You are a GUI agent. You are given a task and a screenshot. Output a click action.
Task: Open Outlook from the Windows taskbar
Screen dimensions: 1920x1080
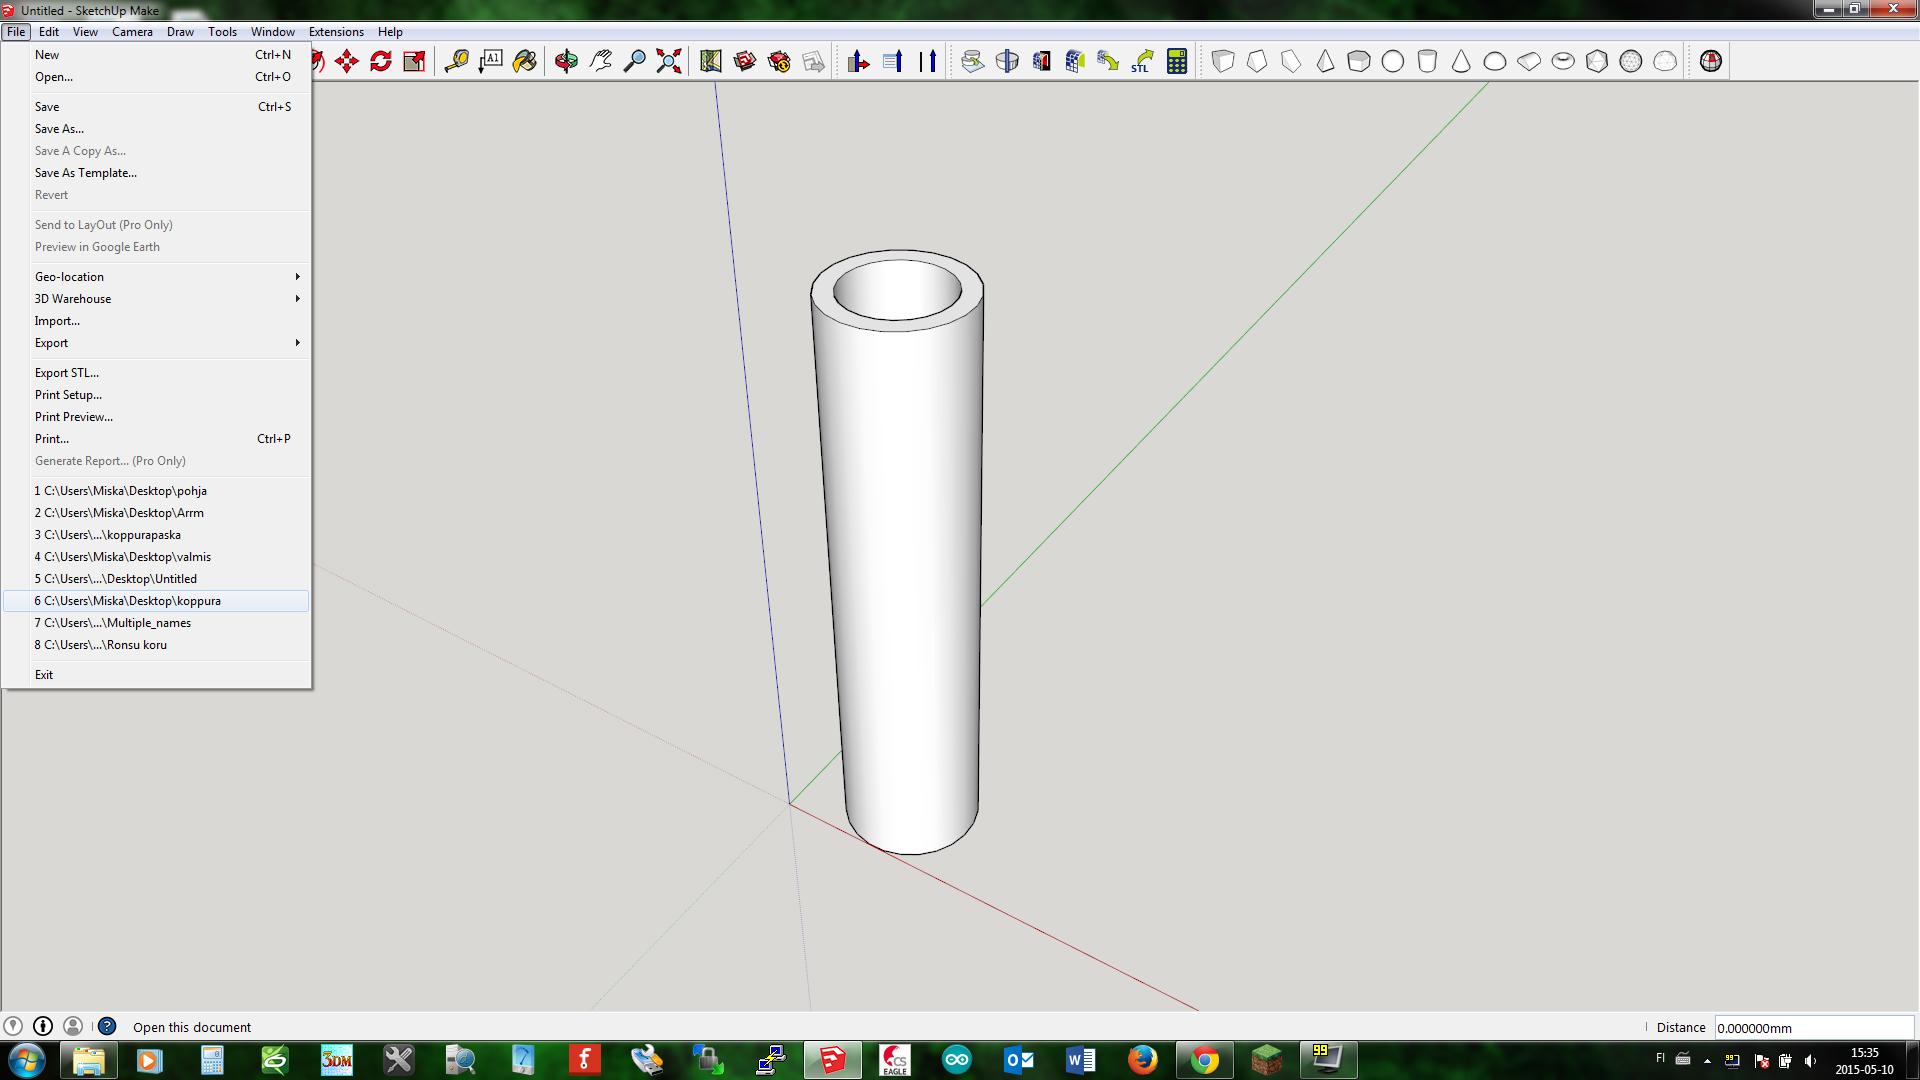point(1019,1060)
